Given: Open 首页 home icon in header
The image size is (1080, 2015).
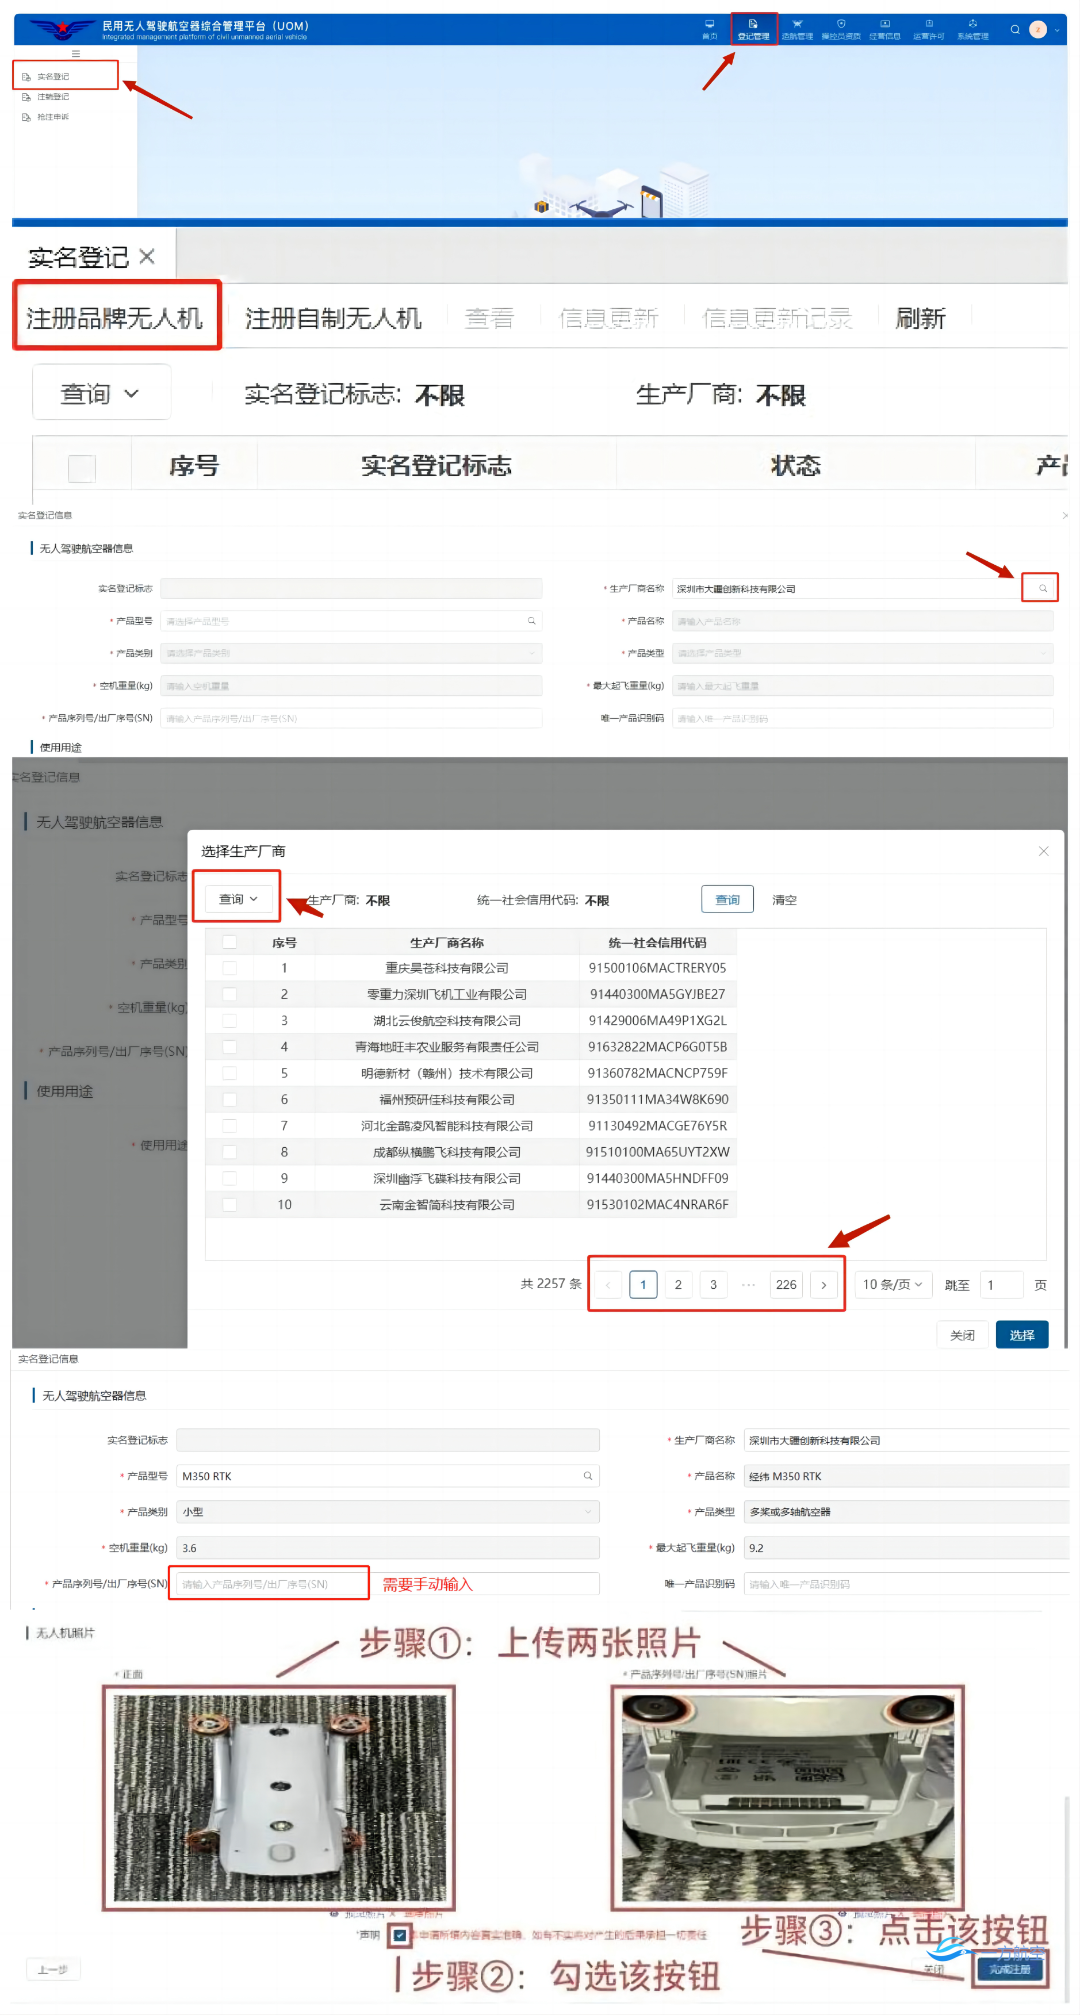Looking at the screenshot, I should (x=709, y=28).
